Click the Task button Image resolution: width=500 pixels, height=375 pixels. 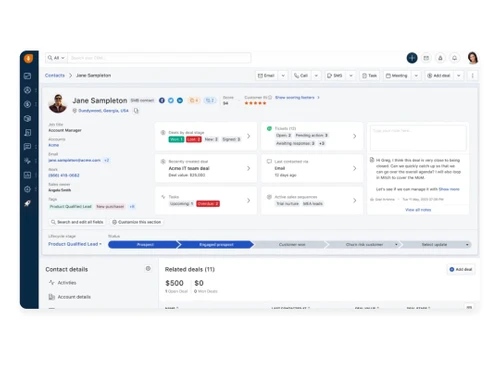(x=369, y=76)
